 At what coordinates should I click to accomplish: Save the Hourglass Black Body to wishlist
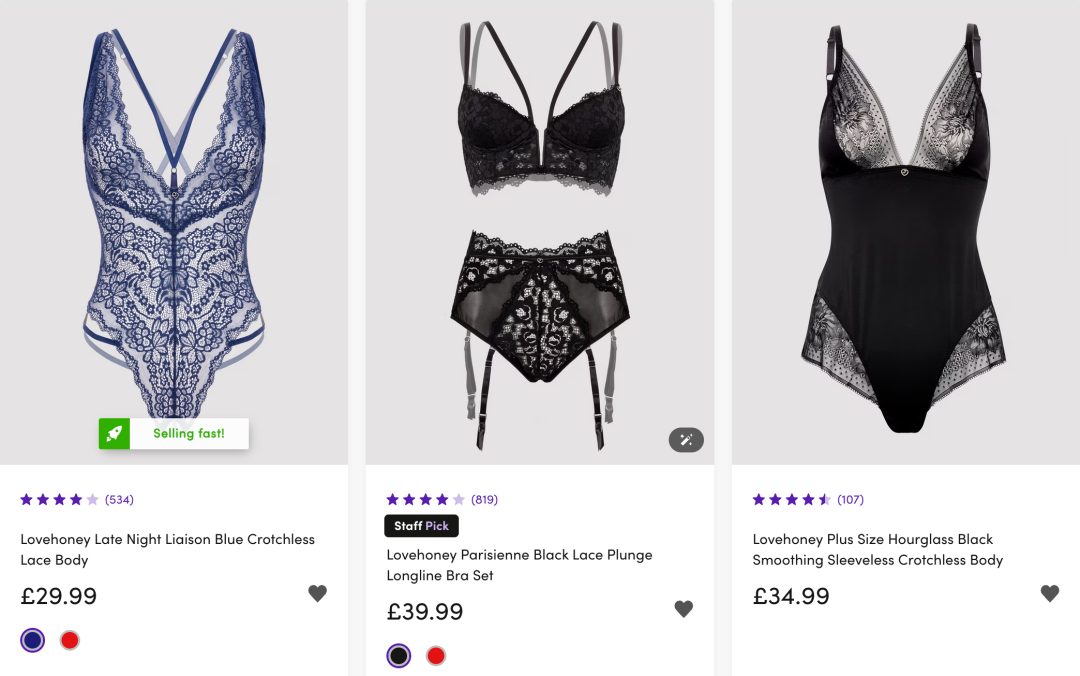coord(1049,593)
